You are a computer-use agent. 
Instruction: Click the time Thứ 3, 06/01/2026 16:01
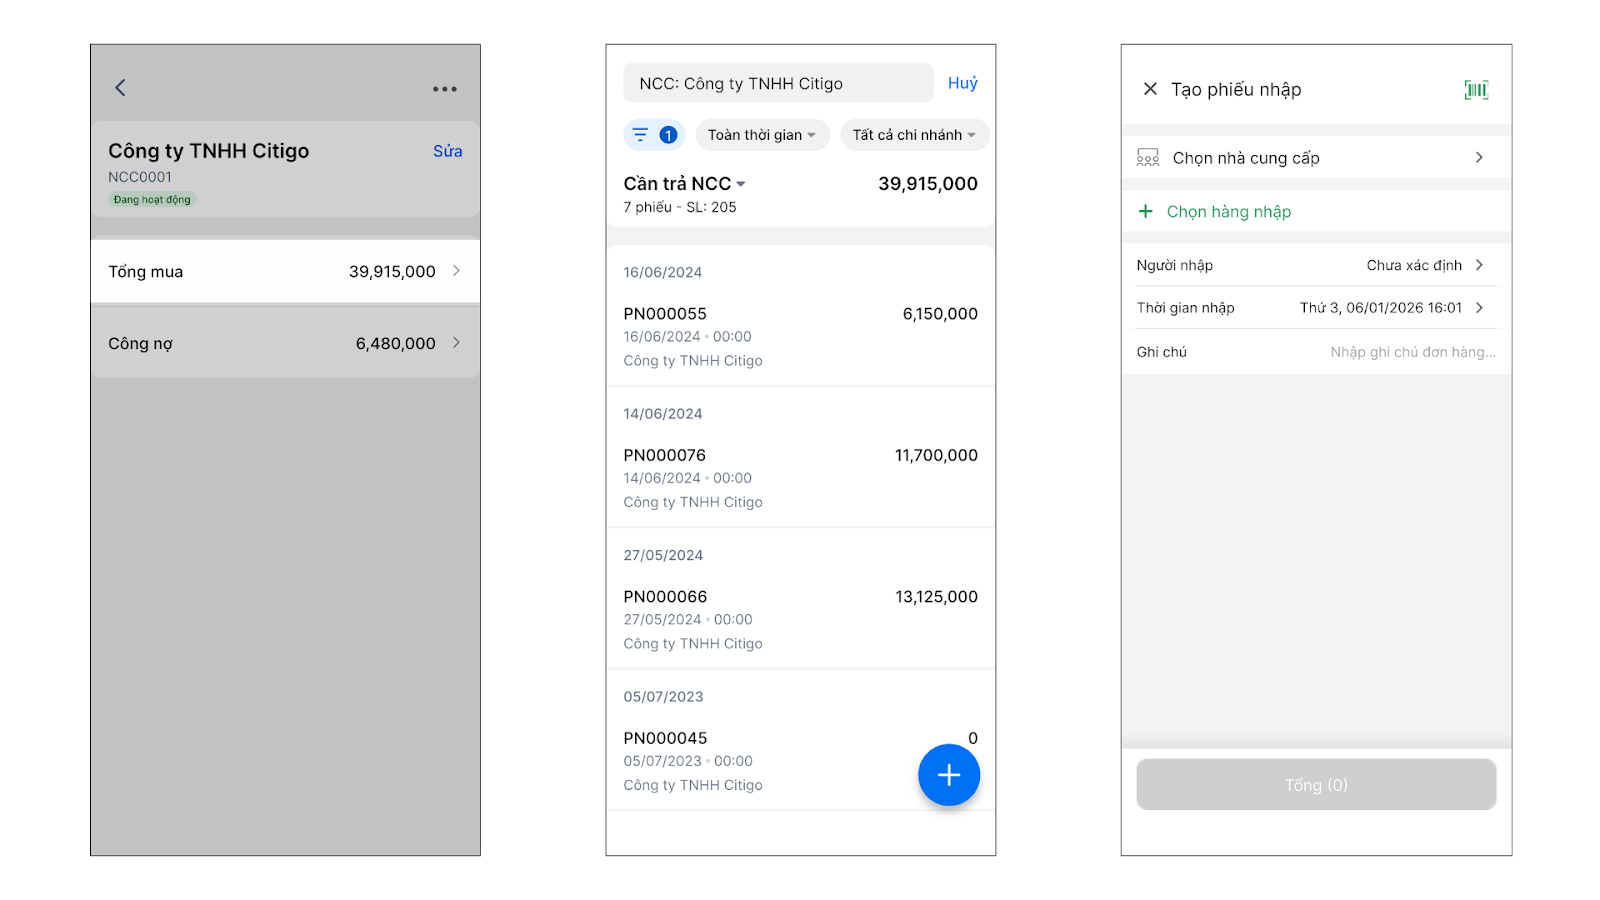pyautogui.click(x=1381, y=308)
